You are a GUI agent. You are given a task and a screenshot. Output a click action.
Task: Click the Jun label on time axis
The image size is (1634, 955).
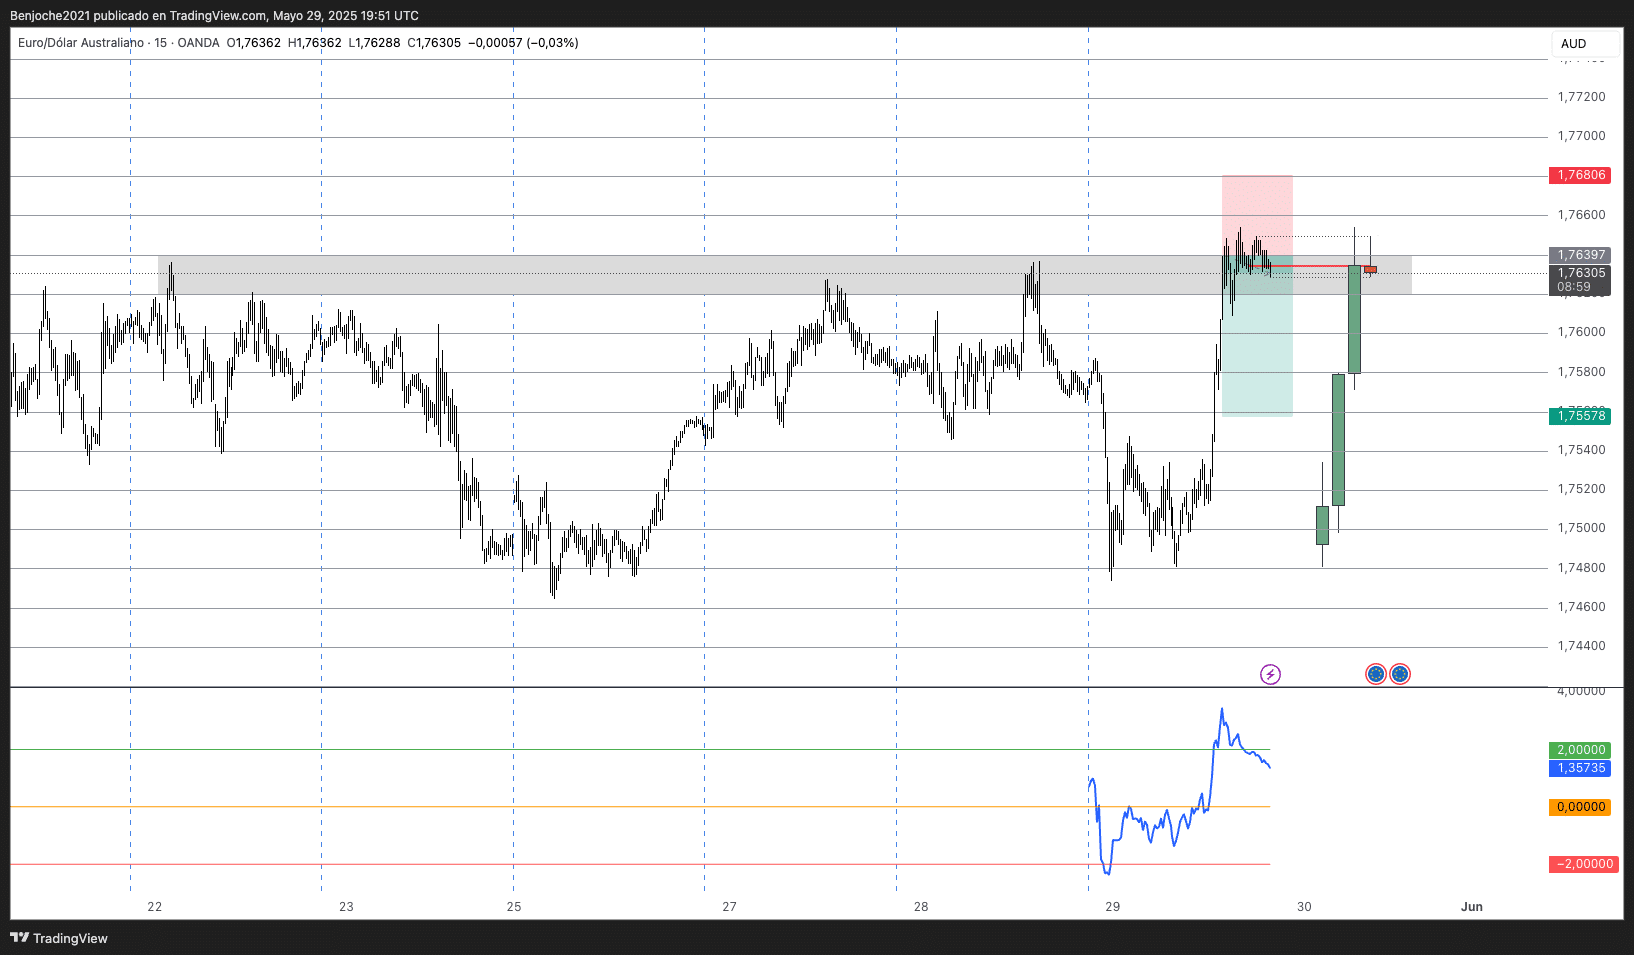pyautogui.click(x=1471, y=907)
